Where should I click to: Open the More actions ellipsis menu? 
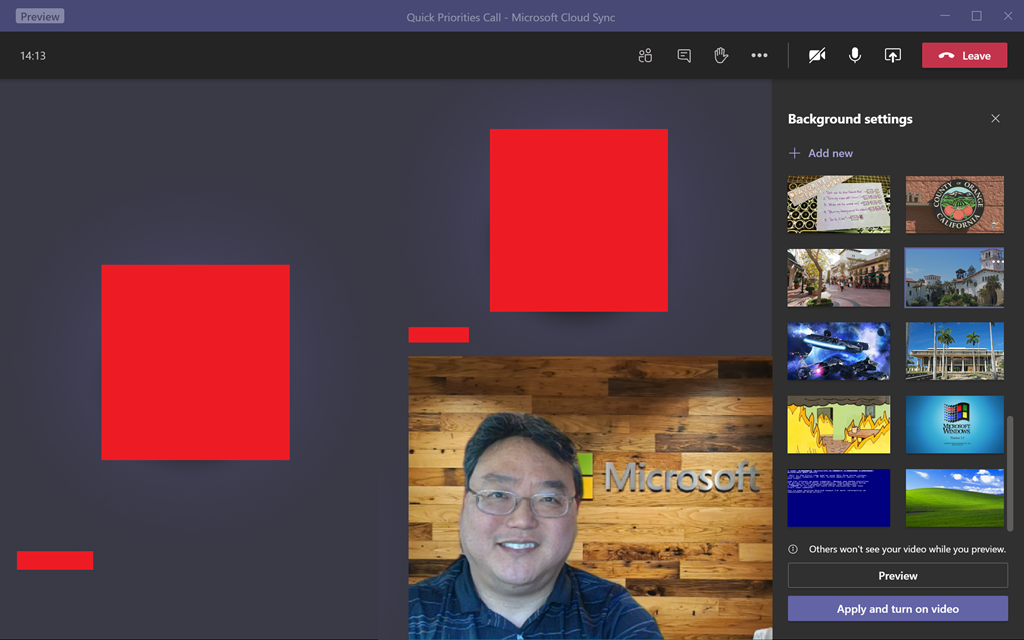pos(759,56)
